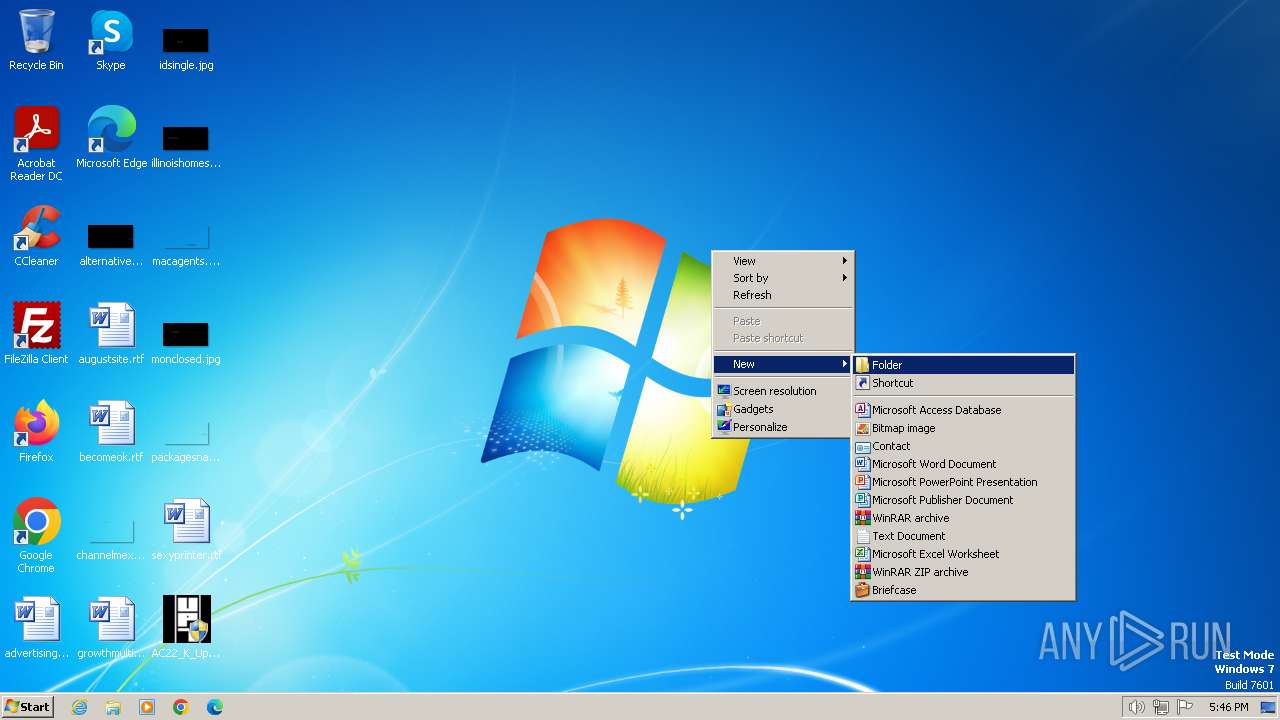
Task: Open the Recycle Bin desktop icon
Action: click(36, 40)
